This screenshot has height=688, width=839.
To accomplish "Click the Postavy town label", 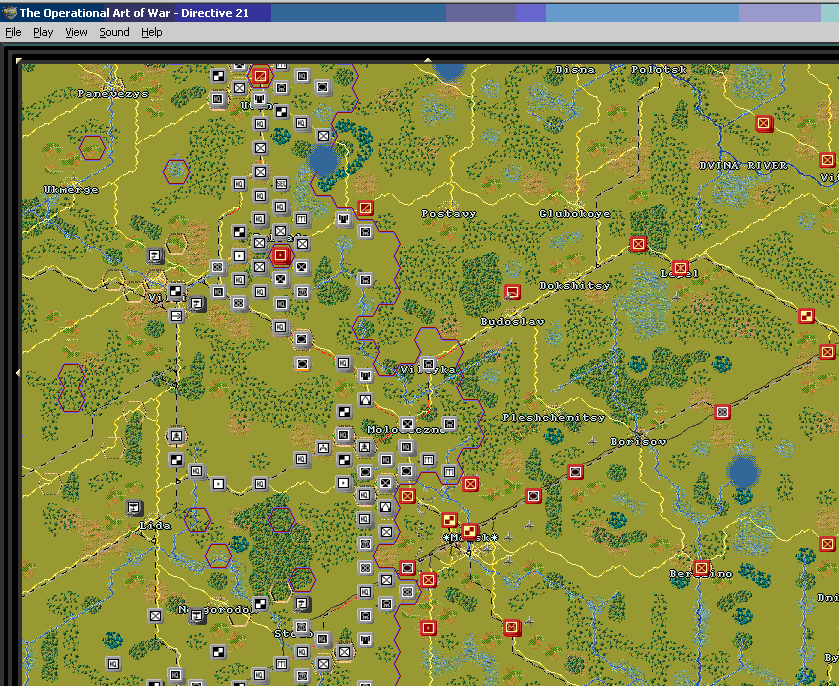I will [x=448, y=213].
